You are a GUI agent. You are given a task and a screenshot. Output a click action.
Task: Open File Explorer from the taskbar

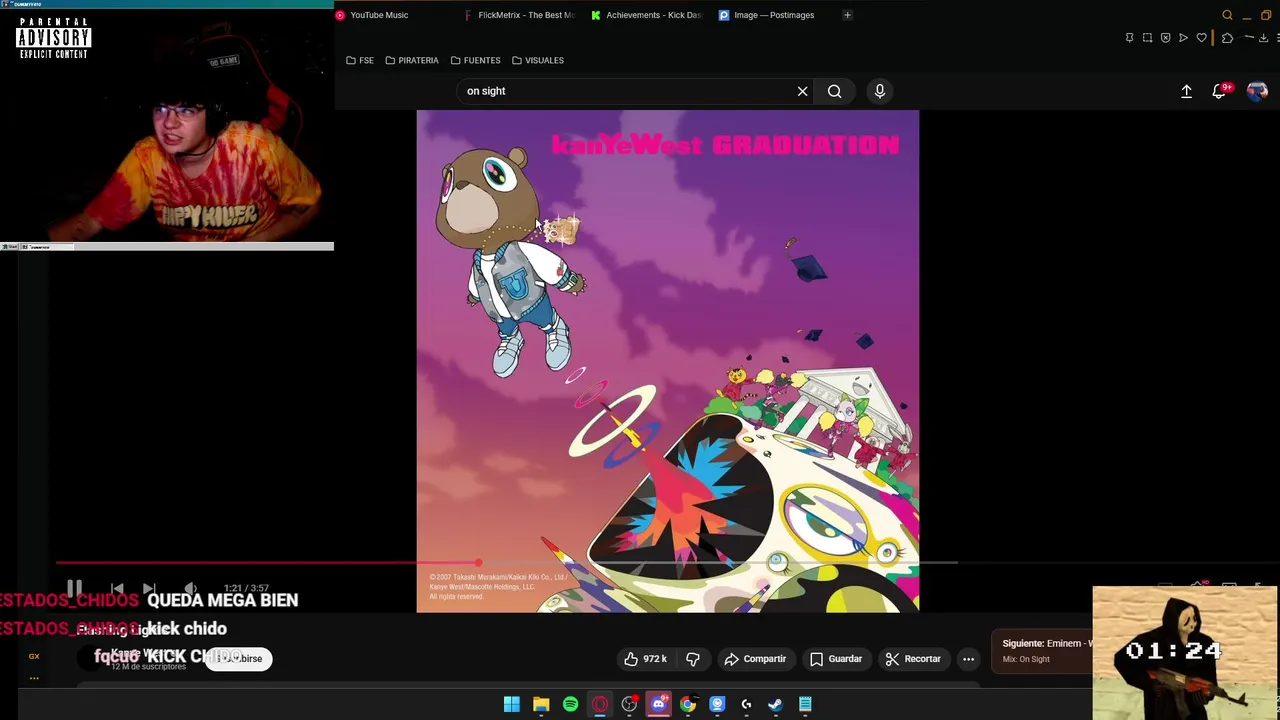click(541, 704)
